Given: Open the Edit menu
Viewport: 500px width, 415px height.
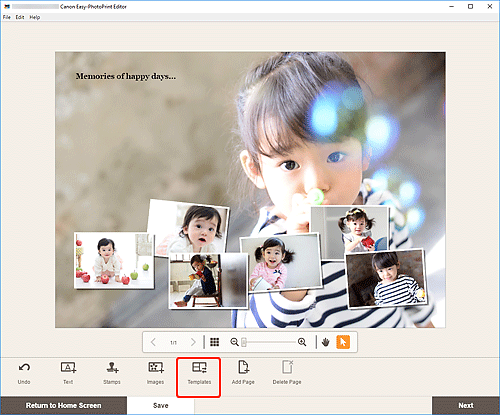Looking at the screenshot, I should [x=20, y=17].
